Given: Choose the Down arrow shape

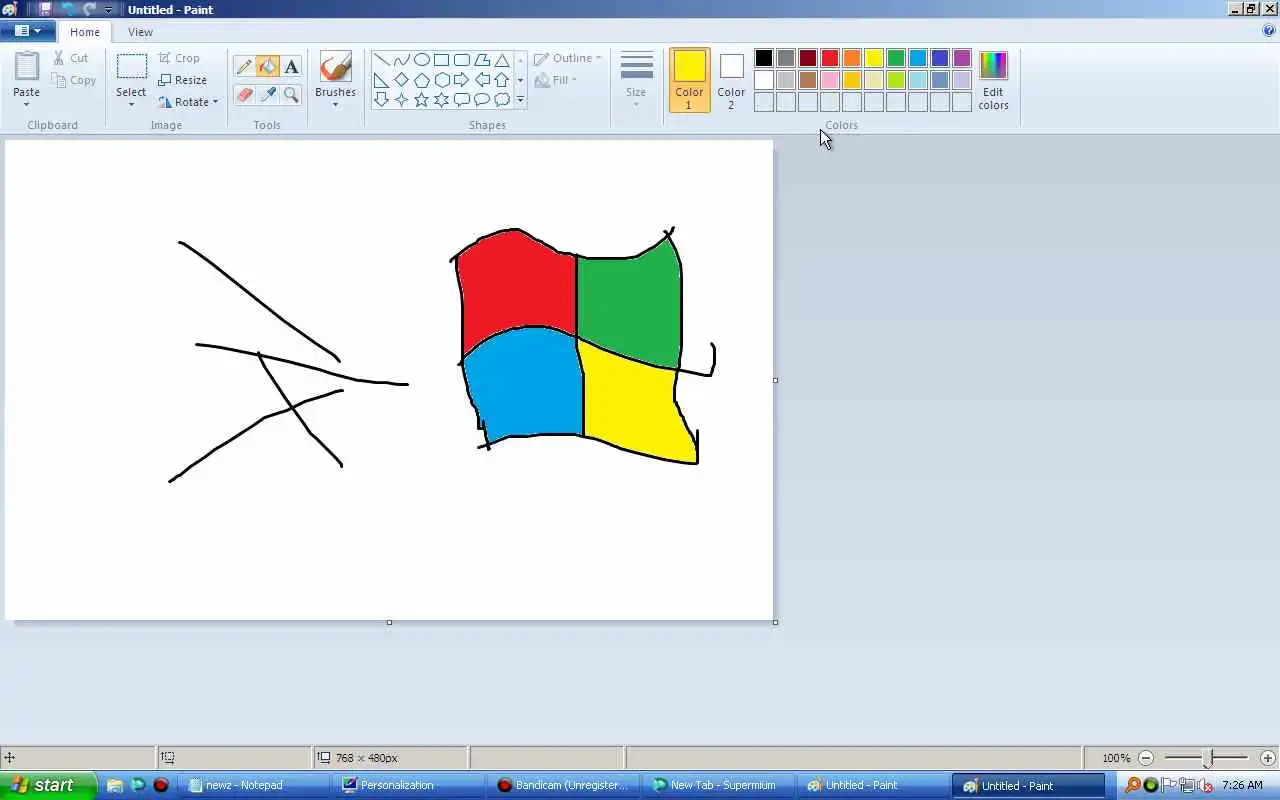Looking at the screenshot, I should coord(381,100).
